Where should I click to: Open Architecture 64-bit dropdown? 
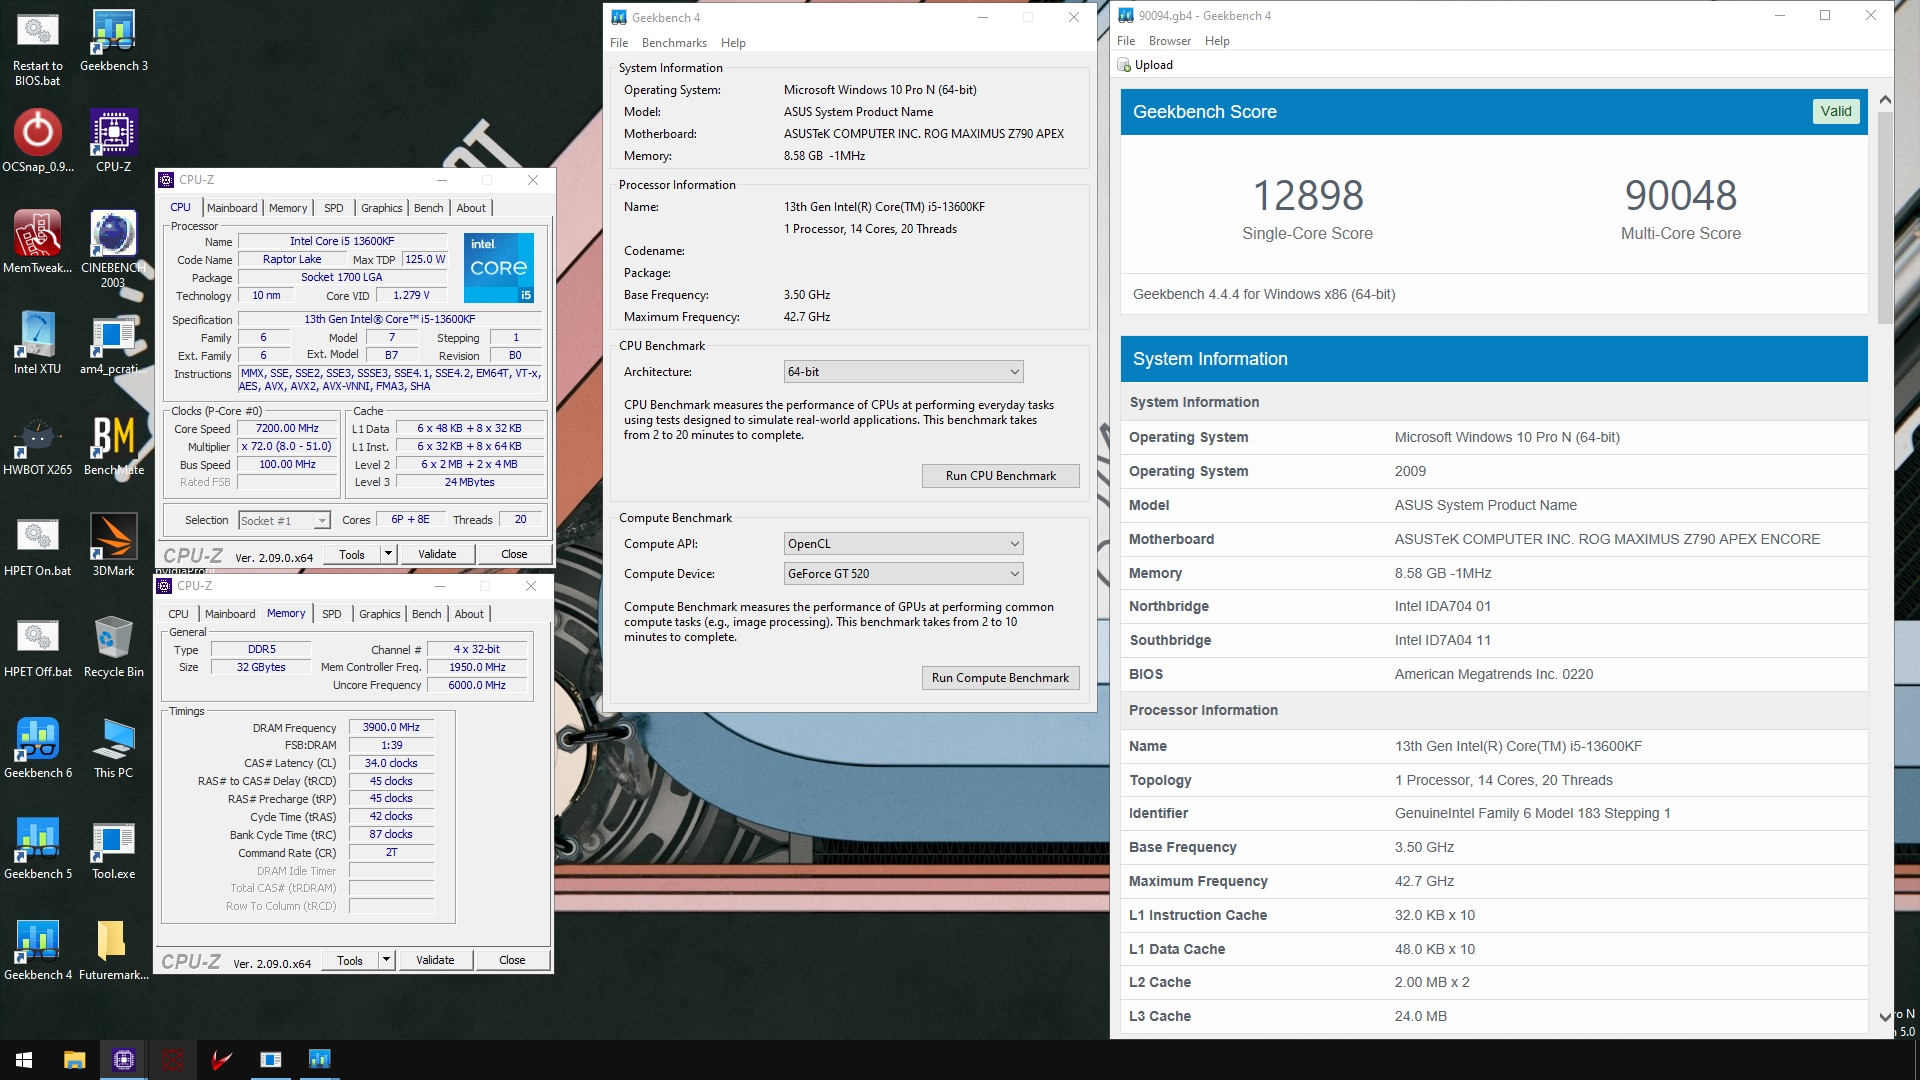(903, 372)
